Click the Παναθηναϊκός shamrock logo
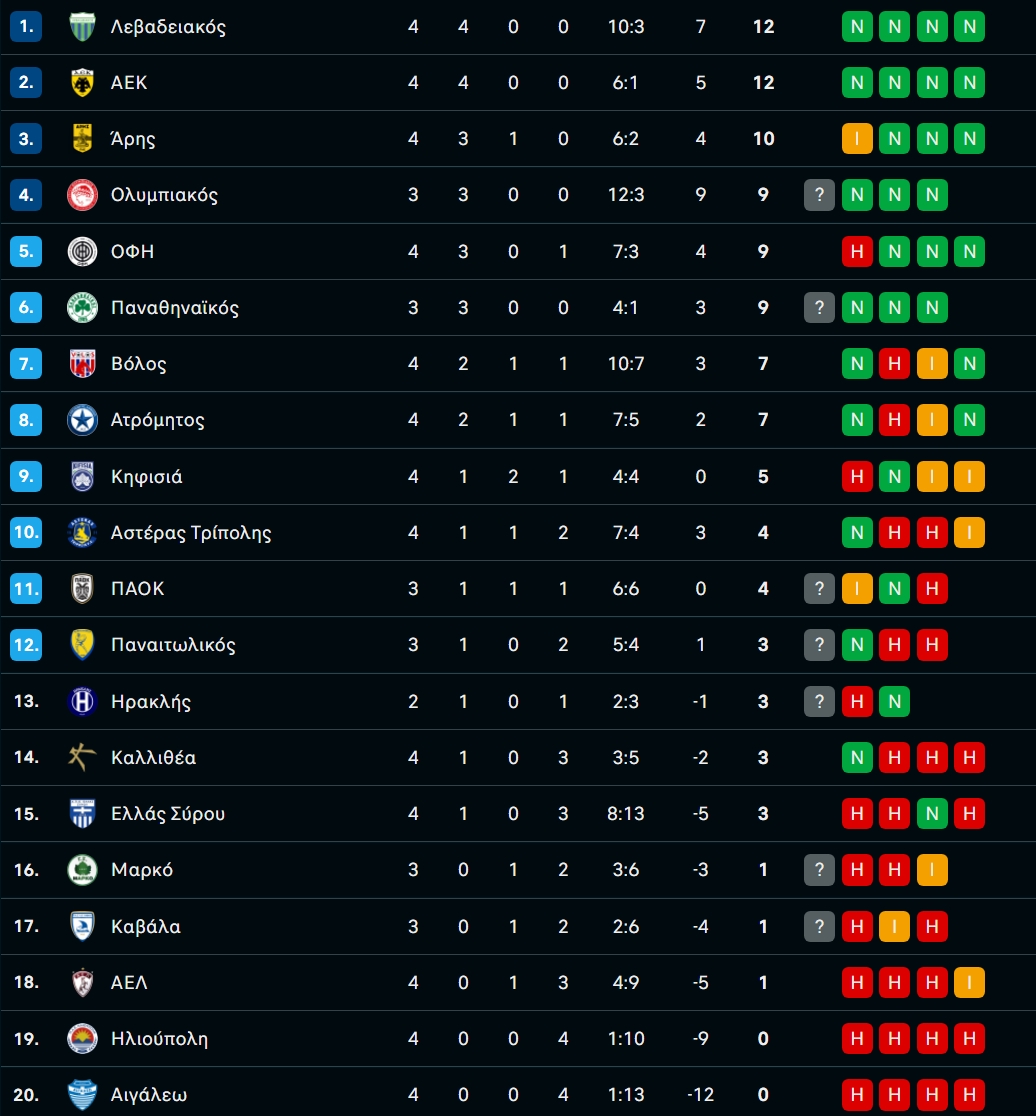The image size is (1036, 1116). (82, 308)
